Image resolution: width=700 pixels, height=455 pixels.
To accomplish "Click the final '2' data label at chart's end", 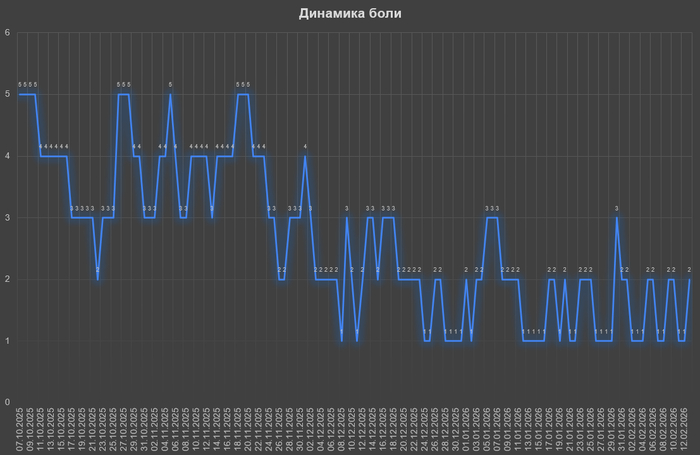I will pos(689,270).
